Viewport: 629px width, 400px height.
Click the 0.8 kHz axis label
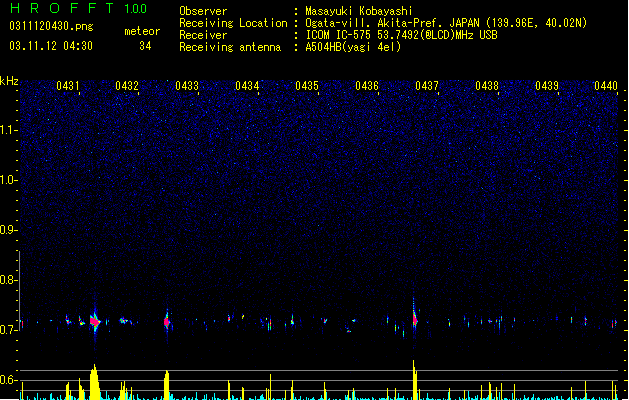(x=9, y=280)
